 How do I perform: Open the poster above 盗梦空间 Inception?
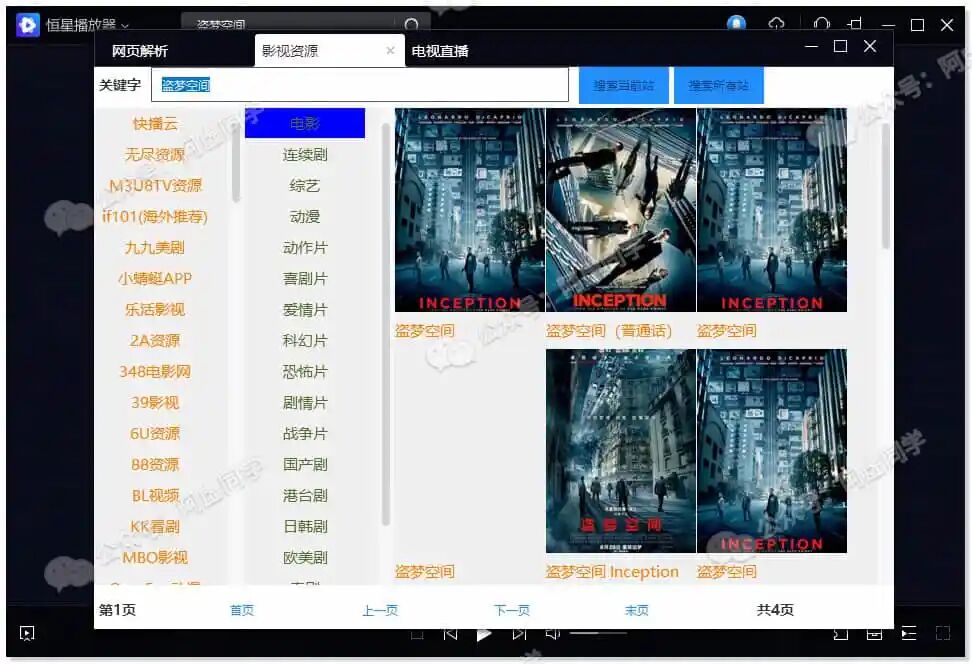click(621, 451)
